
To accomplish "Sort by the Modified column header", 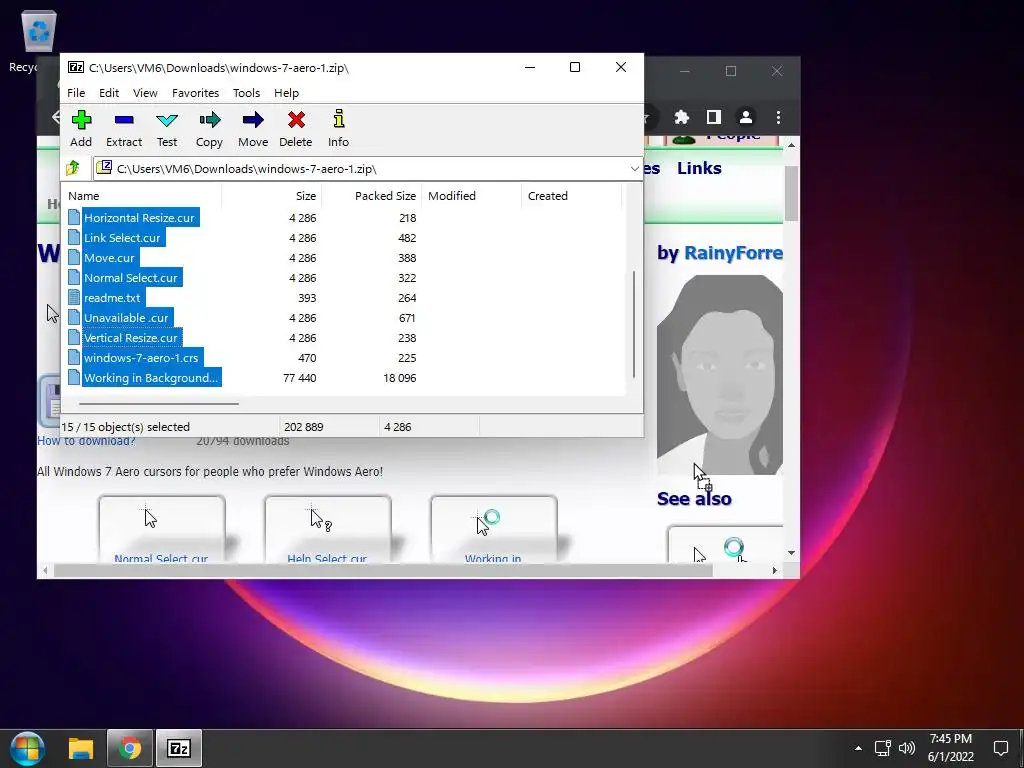I will point(471,196).
